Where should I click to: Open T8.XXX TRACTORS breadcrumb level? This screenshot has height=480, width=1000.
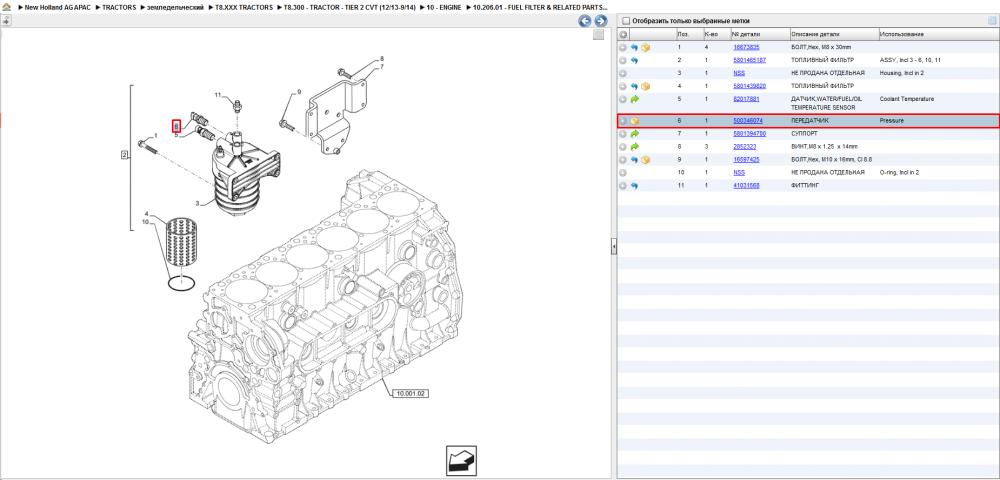[246, 7]
